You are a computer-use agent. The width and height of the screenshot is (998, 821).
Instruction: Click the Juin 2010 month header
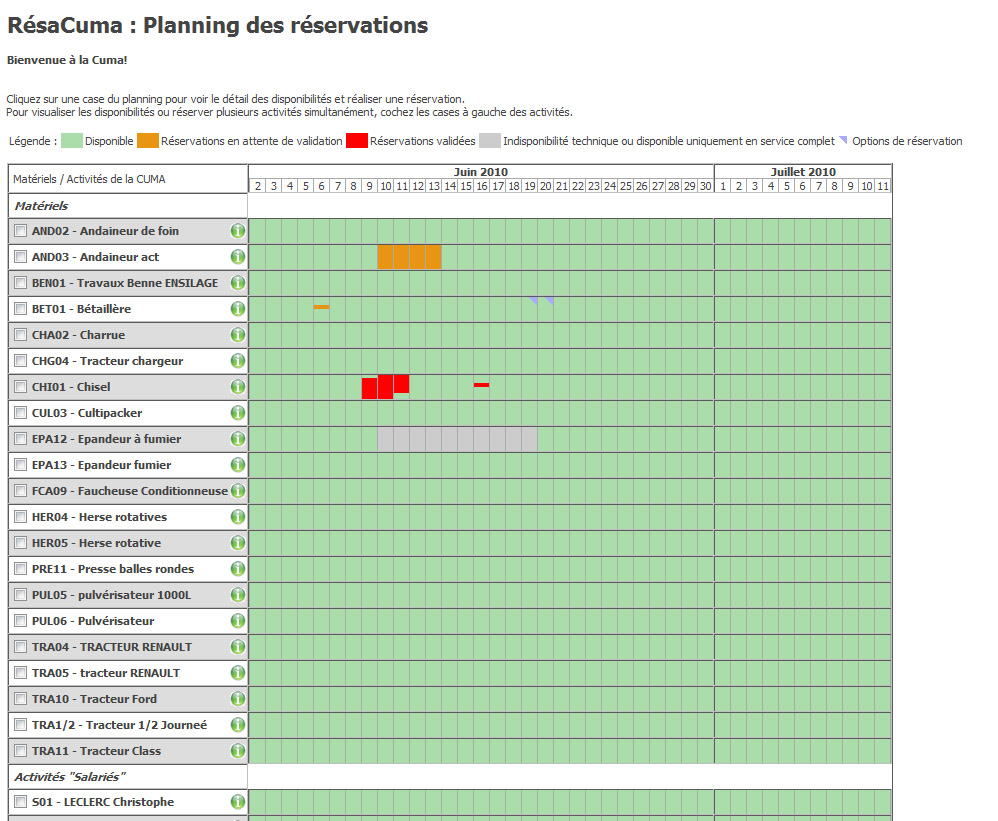click(480, 172)
